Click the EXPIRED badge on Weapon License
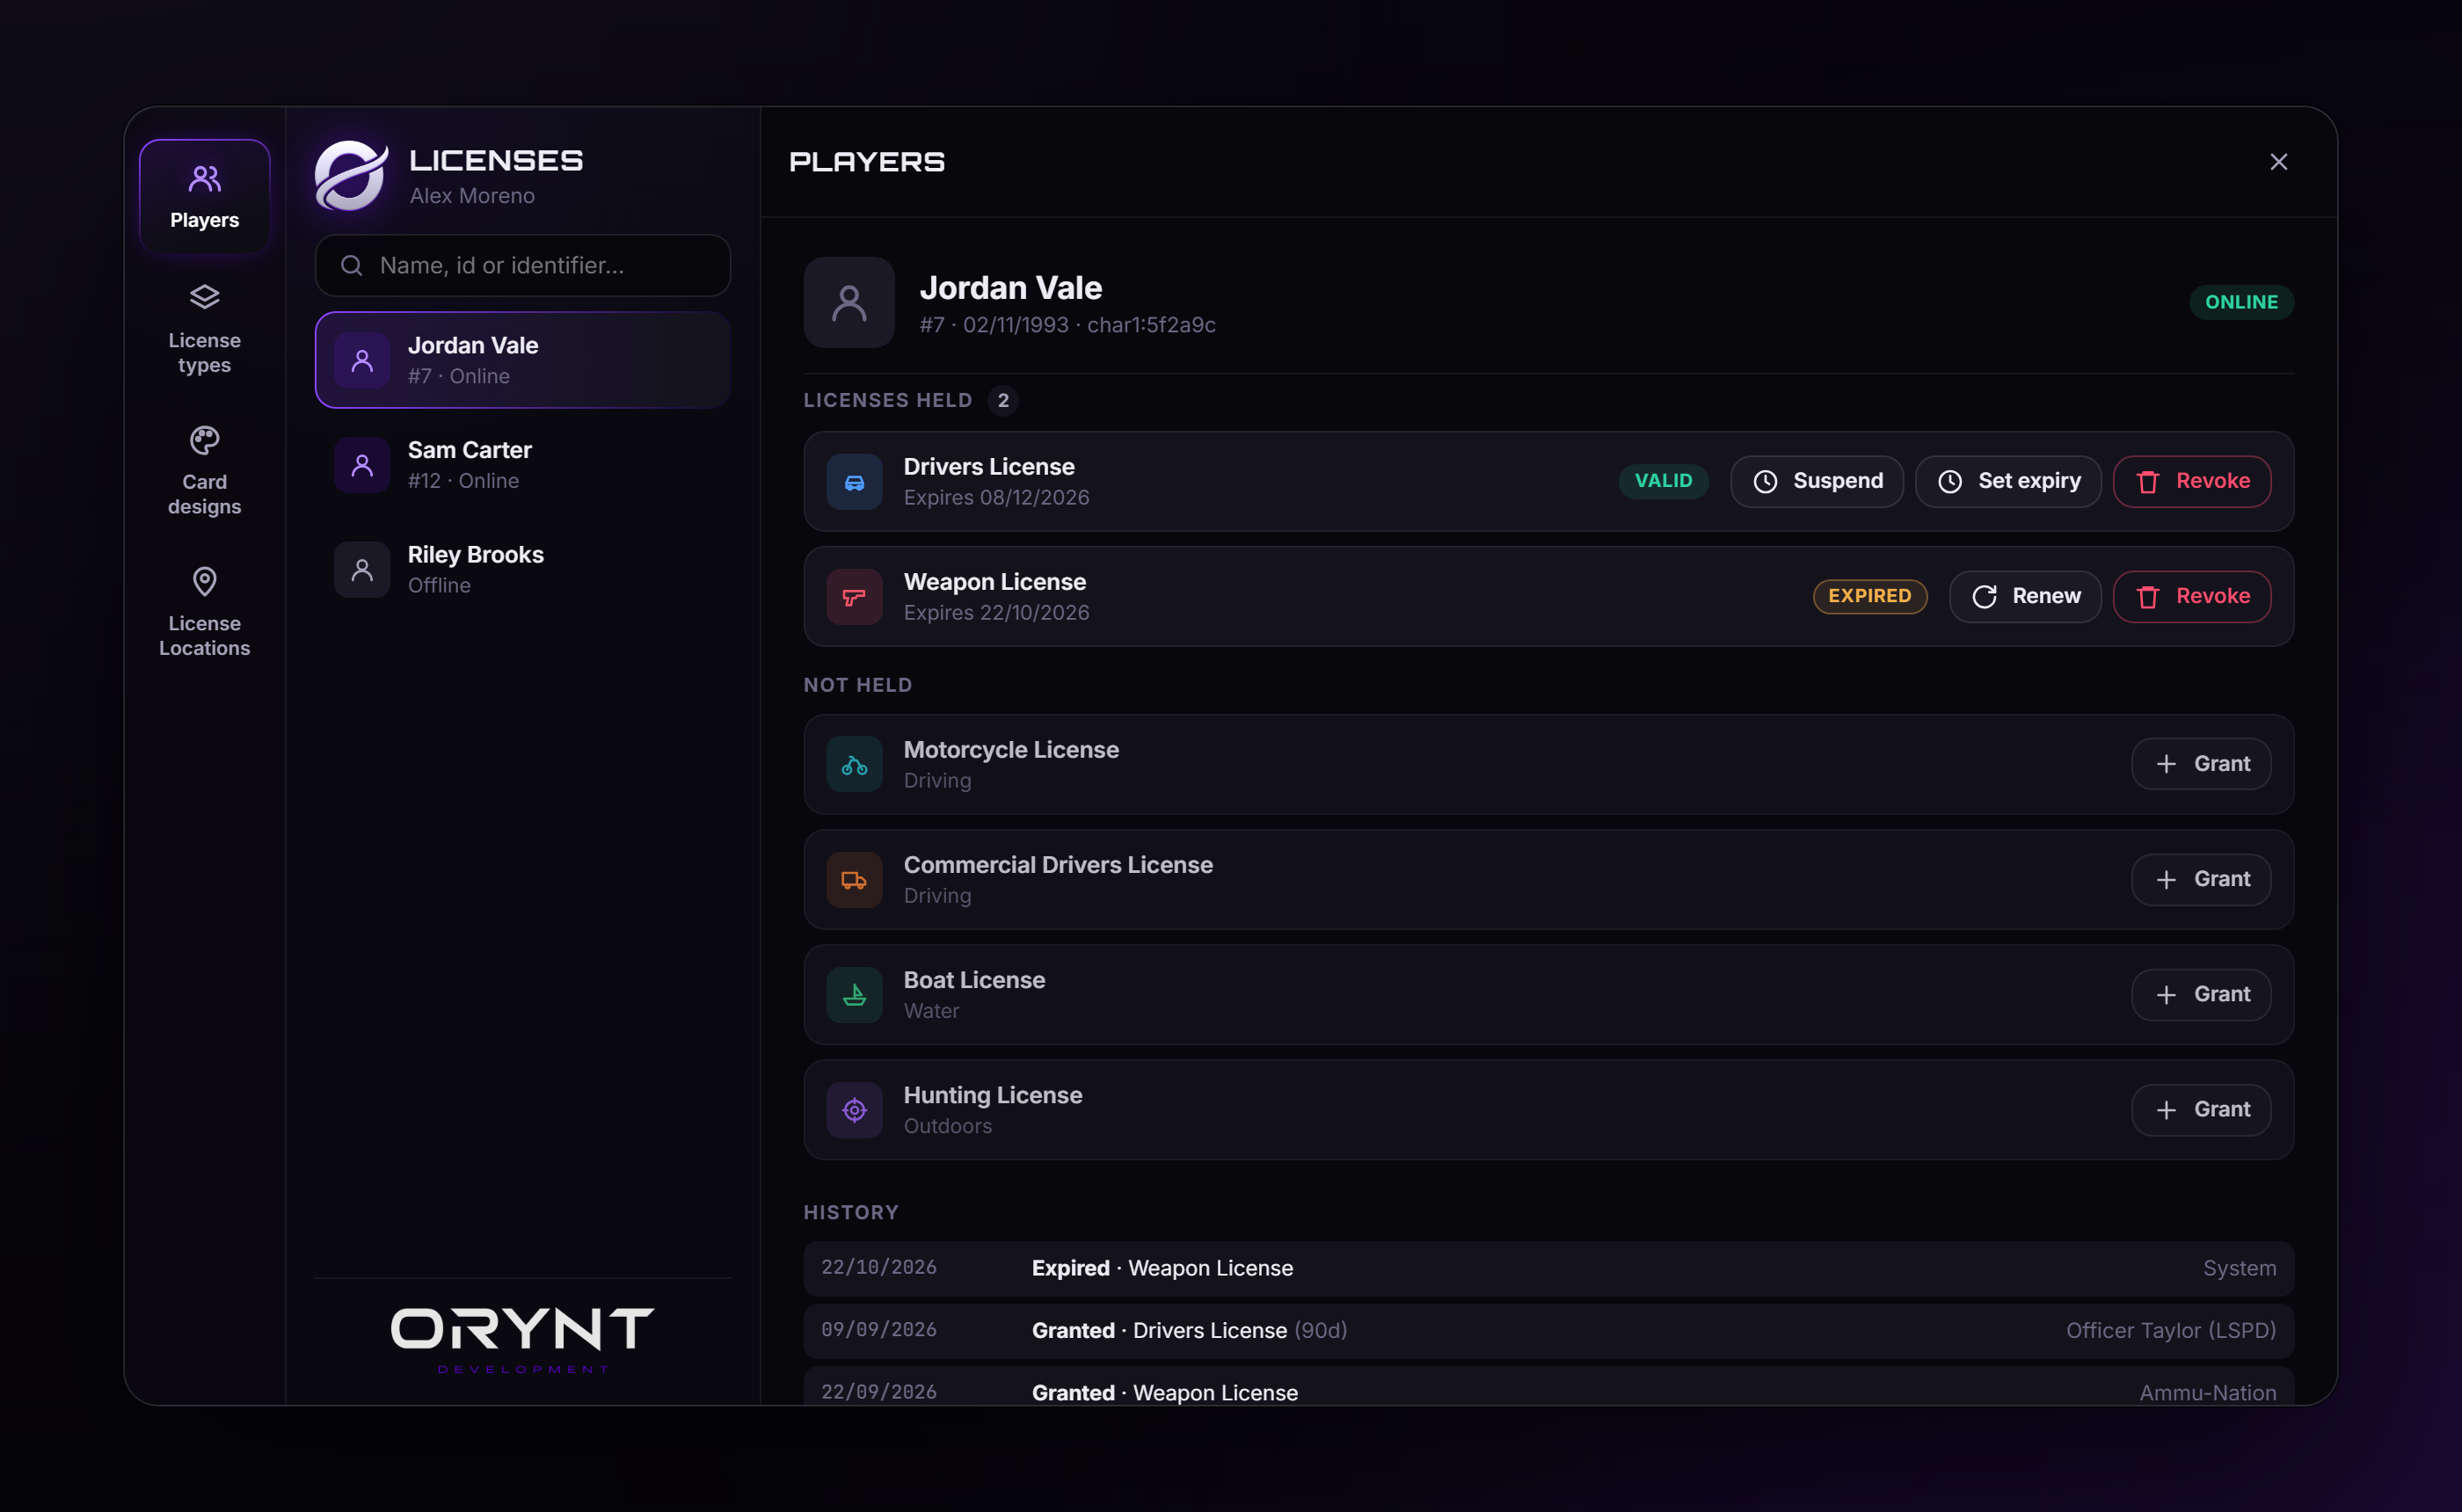Screen dimensions: 2462x1512 [x=1869, y=596]
